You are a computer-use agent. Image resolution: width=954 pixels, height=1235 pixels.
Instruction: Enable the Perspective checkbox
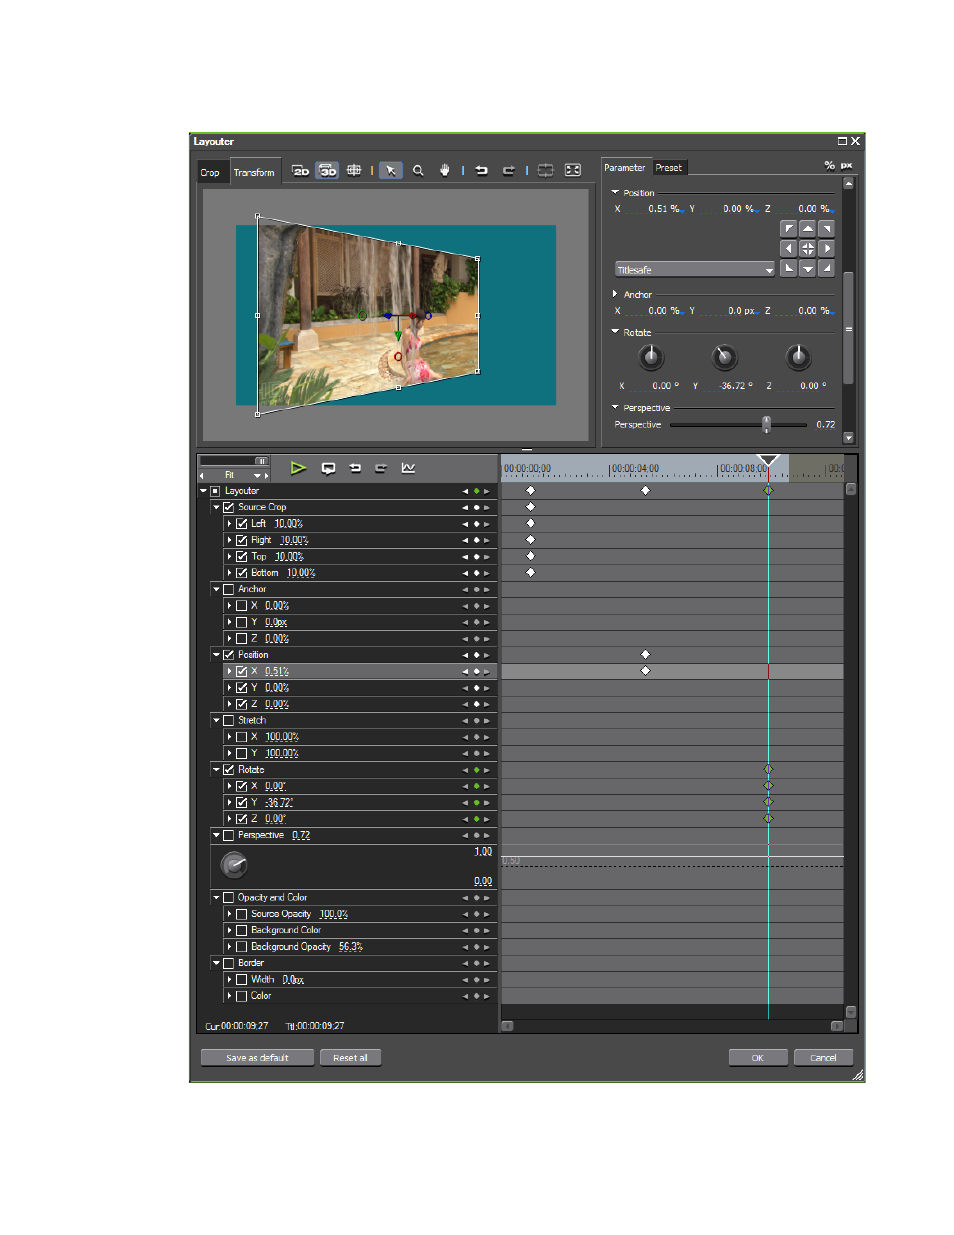point(229,835)
